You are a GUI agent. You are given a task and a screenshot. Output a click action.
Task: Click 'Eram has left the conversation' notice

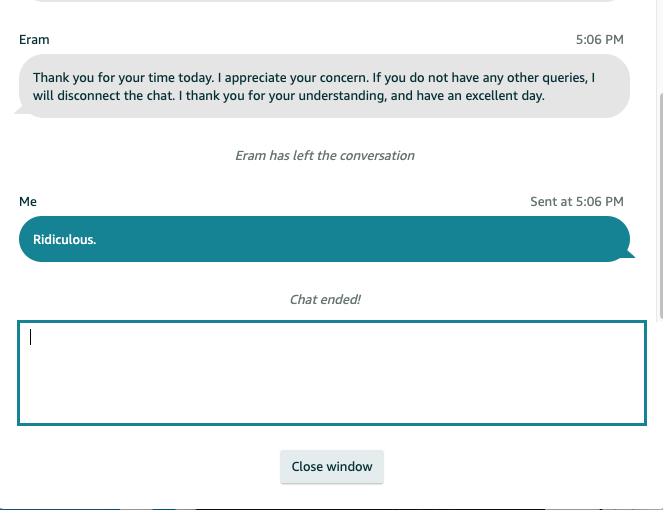[325, 156]
